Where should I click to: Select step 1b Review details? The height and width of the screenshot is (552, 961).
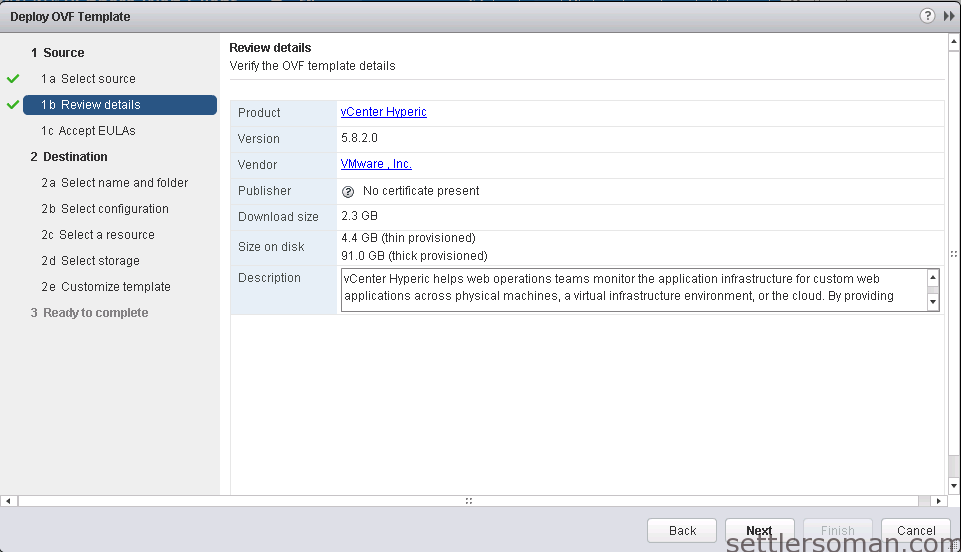(x=120, y=105)
